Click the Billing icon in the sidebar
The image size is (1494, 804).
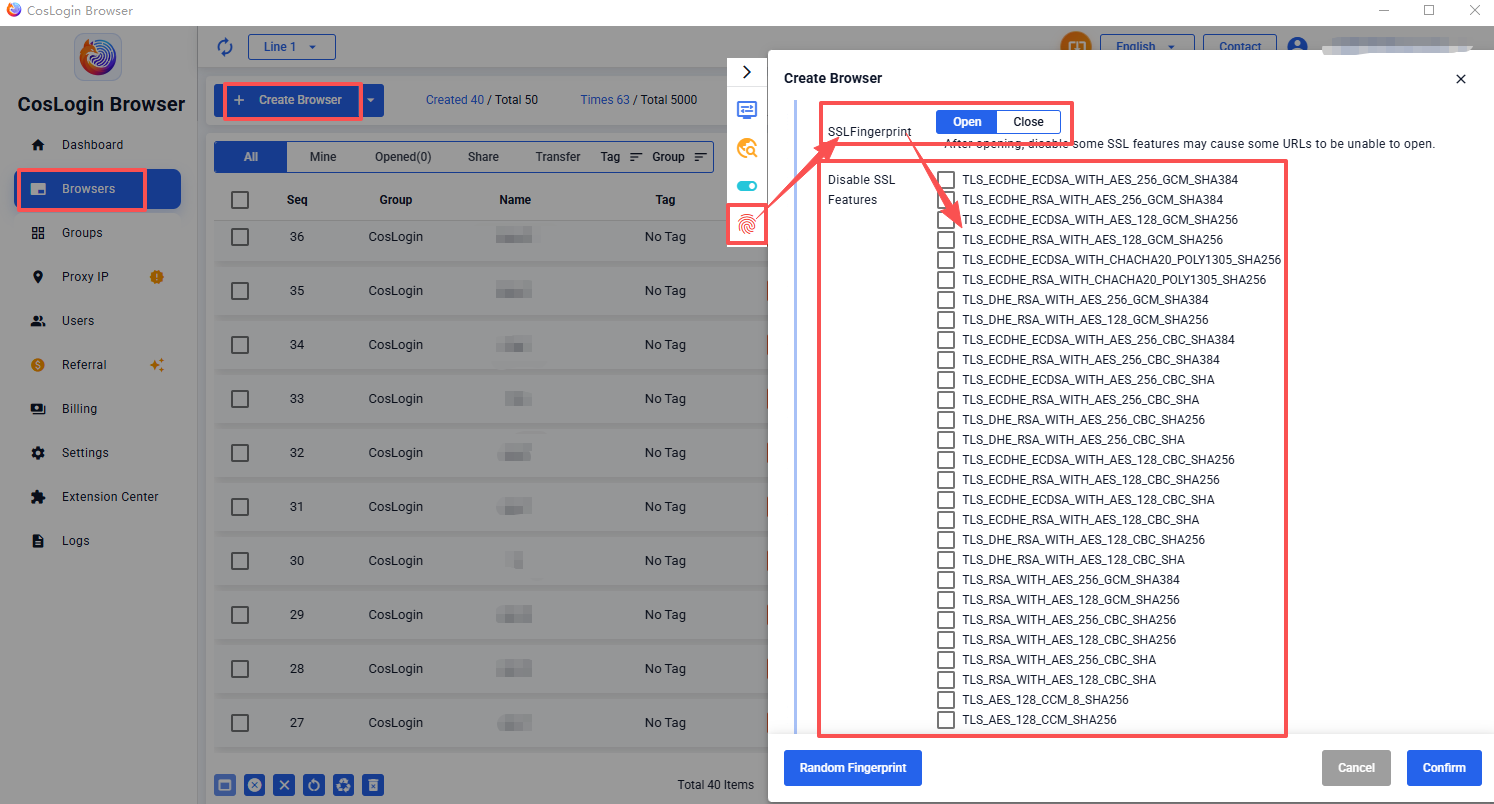point(38,409)
